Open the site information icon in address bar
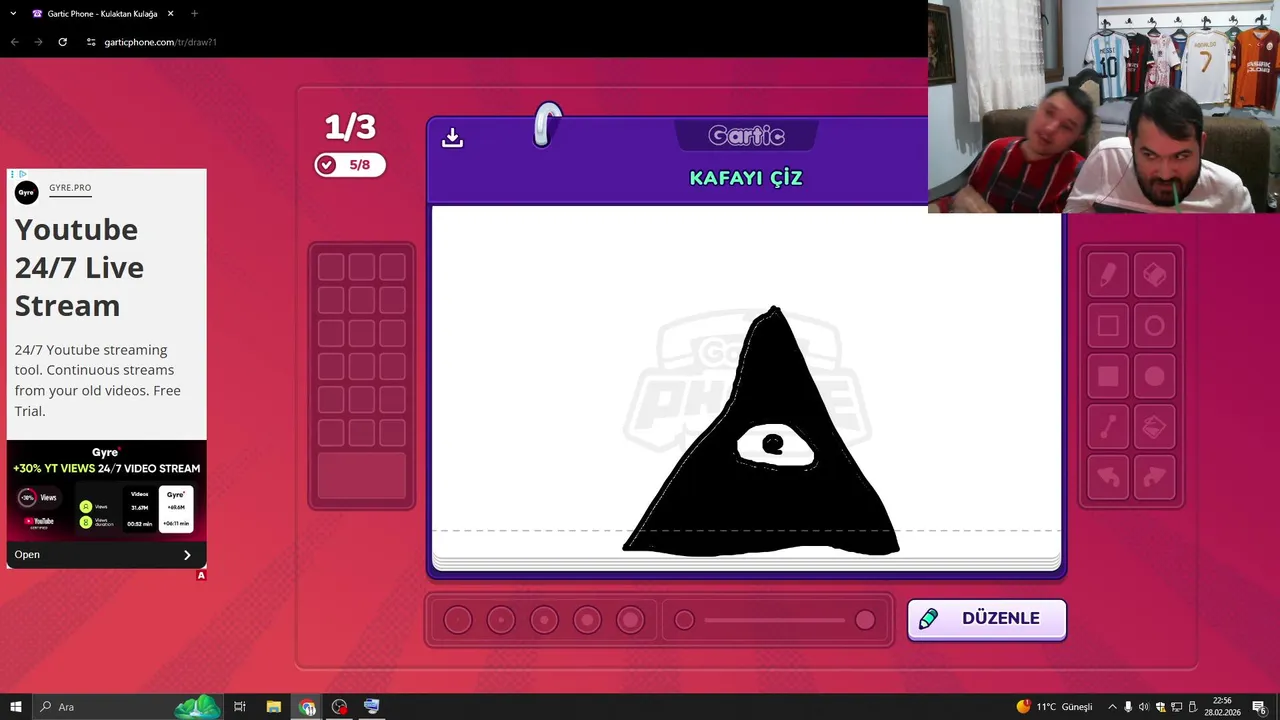The height and width of the screenshot is (720, 1280). tap(91, 42)
